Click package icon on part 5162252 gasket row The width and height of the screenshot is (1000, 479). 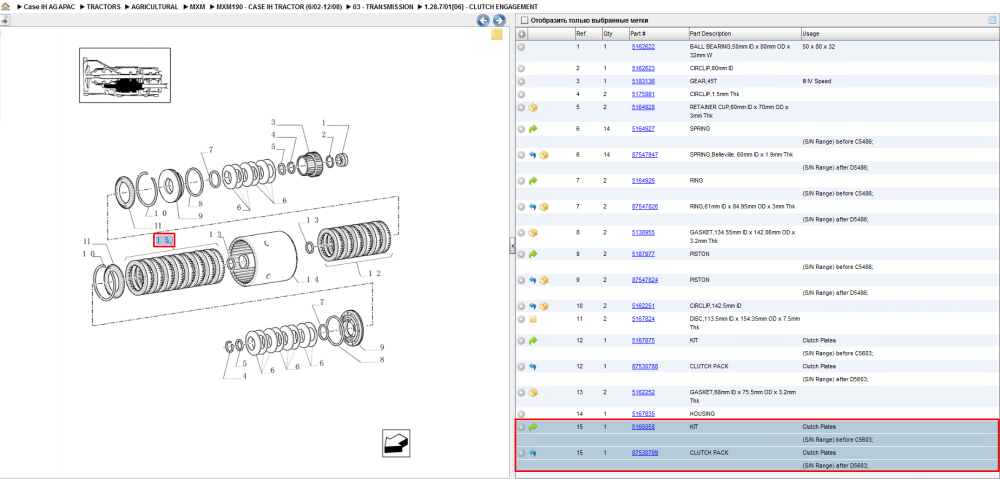click(x=533, y=392)
